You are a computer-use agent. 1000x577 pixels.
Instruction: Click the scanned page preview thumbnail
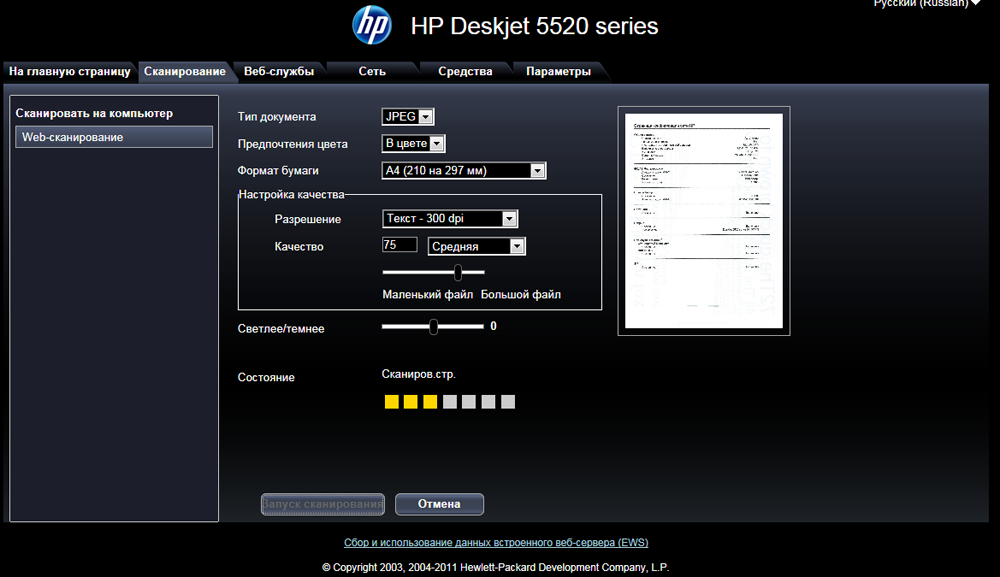pyautogui.click(x=704, y=221)
